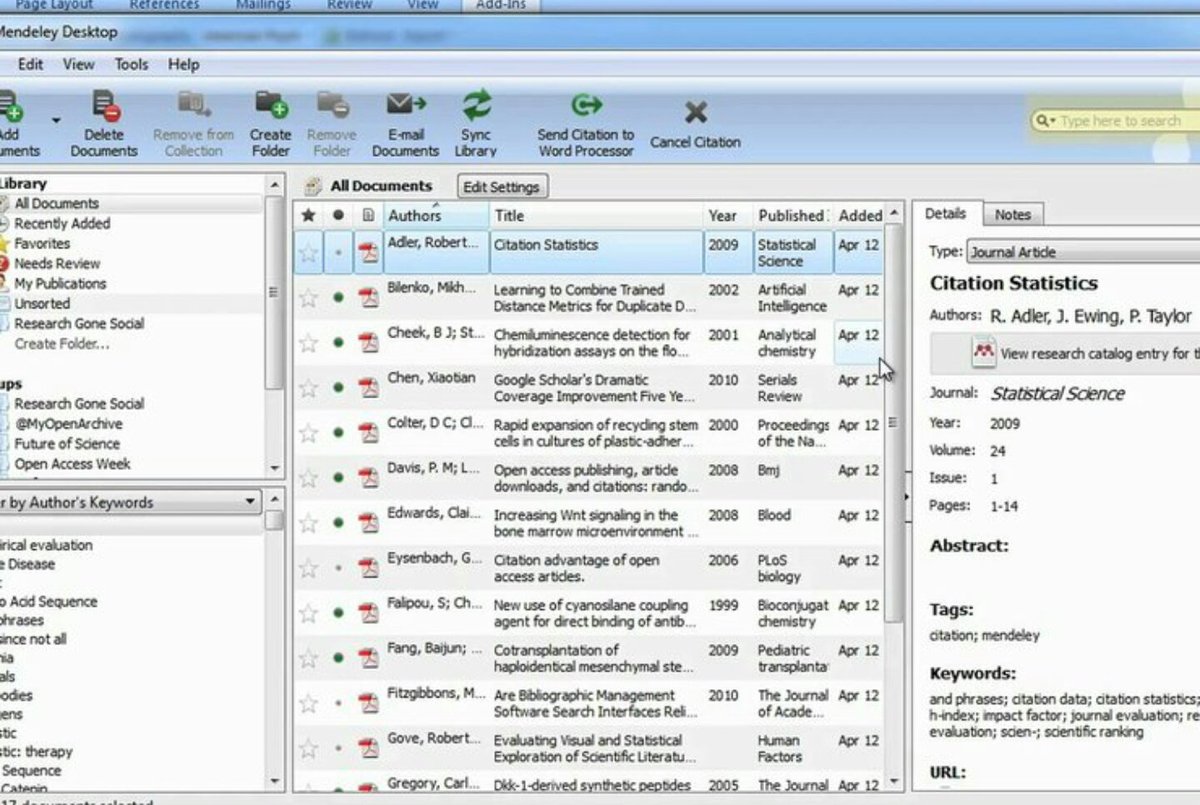Open the Type Journal Article dropdown
This screenshot has width=1200, height=805.
1083,252
